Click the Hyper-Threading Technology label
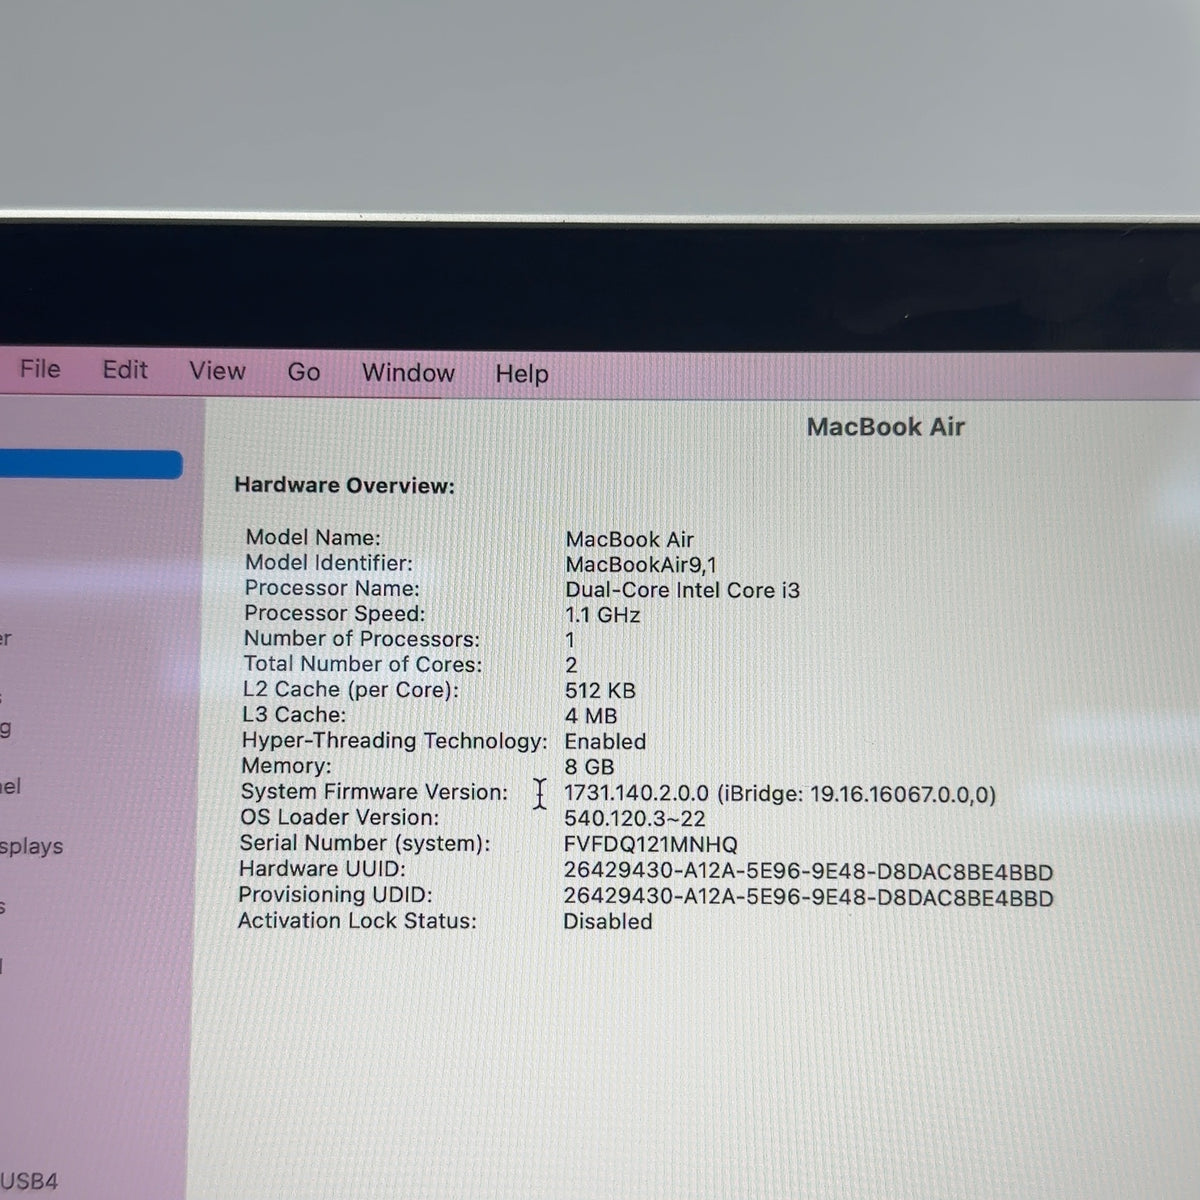1200x1200 pixels. click(x=394, y=741)
